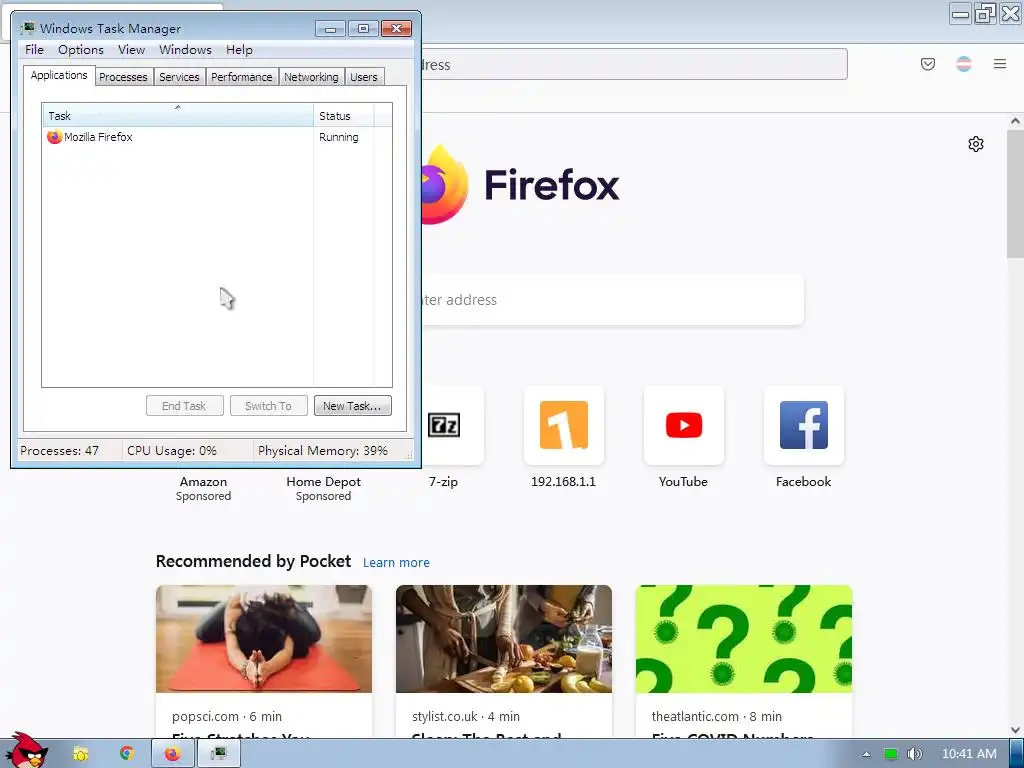This screenshot has width=1024, height=768.
Task: Click the Learn more Pocket link
Action: click(x=396, y=562)
